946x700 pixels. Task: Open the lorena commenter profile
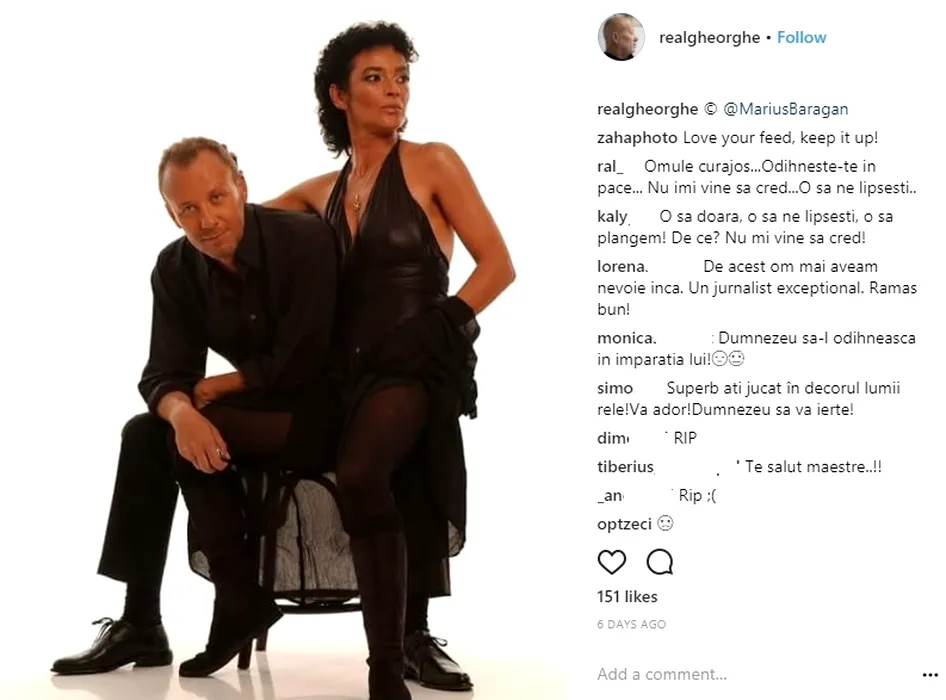click(x=623, y=267)
